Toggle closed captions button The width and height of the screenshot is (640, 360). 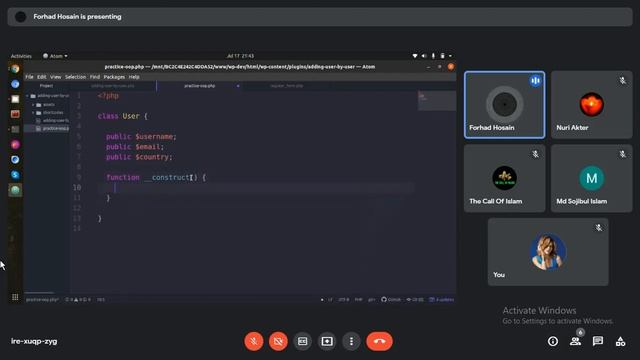point(302,341)
